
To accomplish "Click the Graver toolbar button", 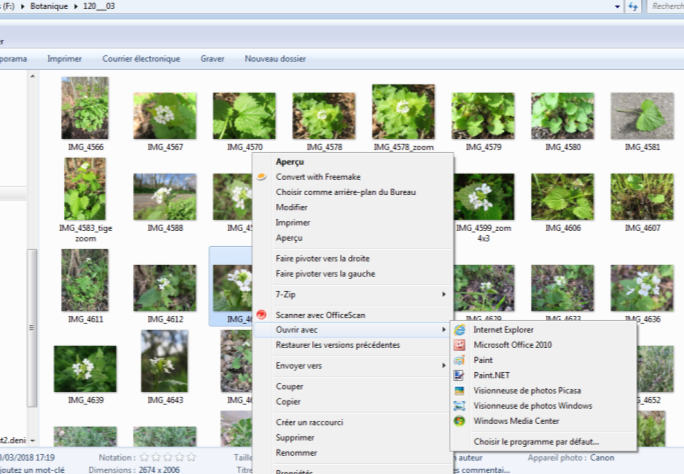I will click(x=212, y=59).
